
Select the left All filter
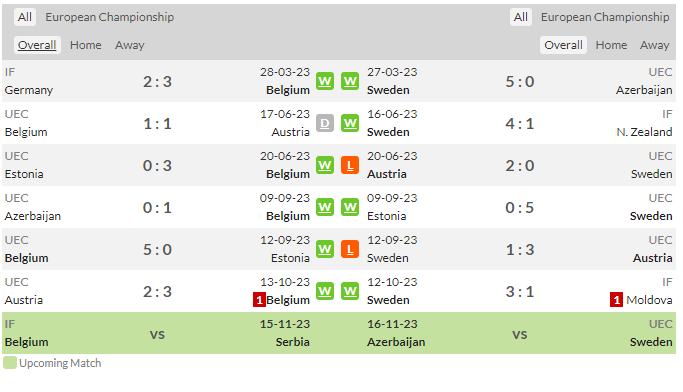25,17
